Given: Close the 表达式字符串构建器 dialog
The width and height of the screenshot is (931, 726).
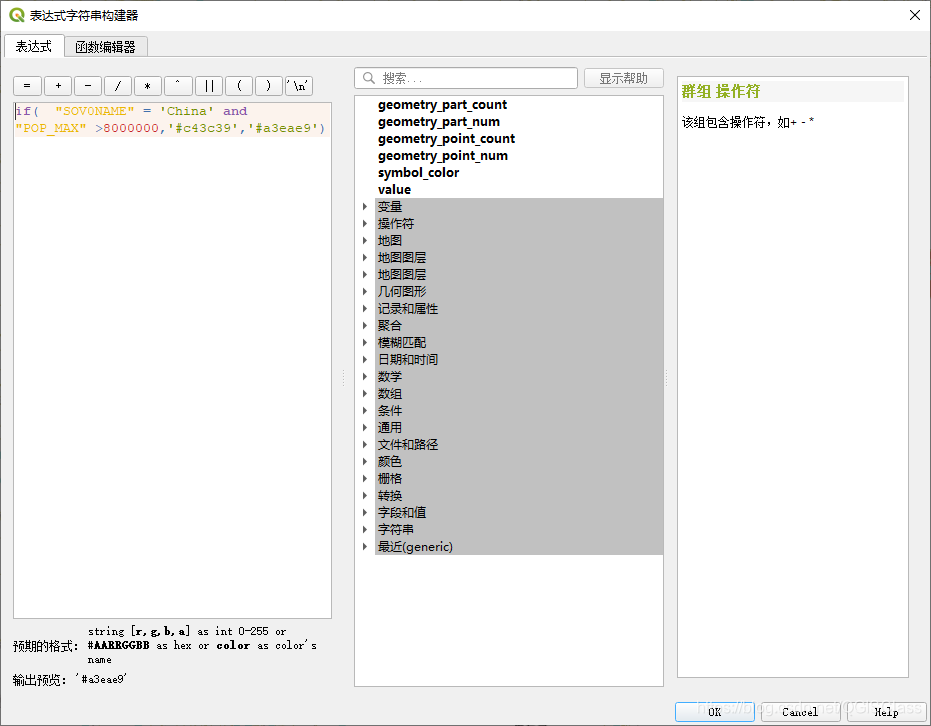Looking at the screenshot, I should pyautogui.click(x=915, y=15).
